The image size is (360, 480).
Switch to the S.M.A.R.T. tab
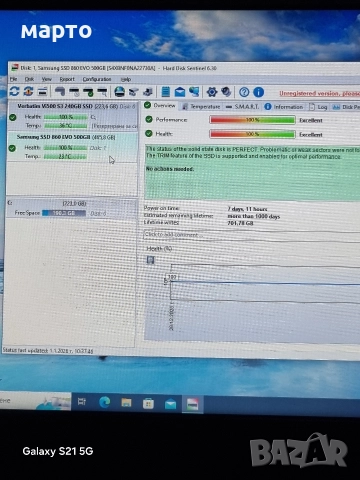point(242,106)
